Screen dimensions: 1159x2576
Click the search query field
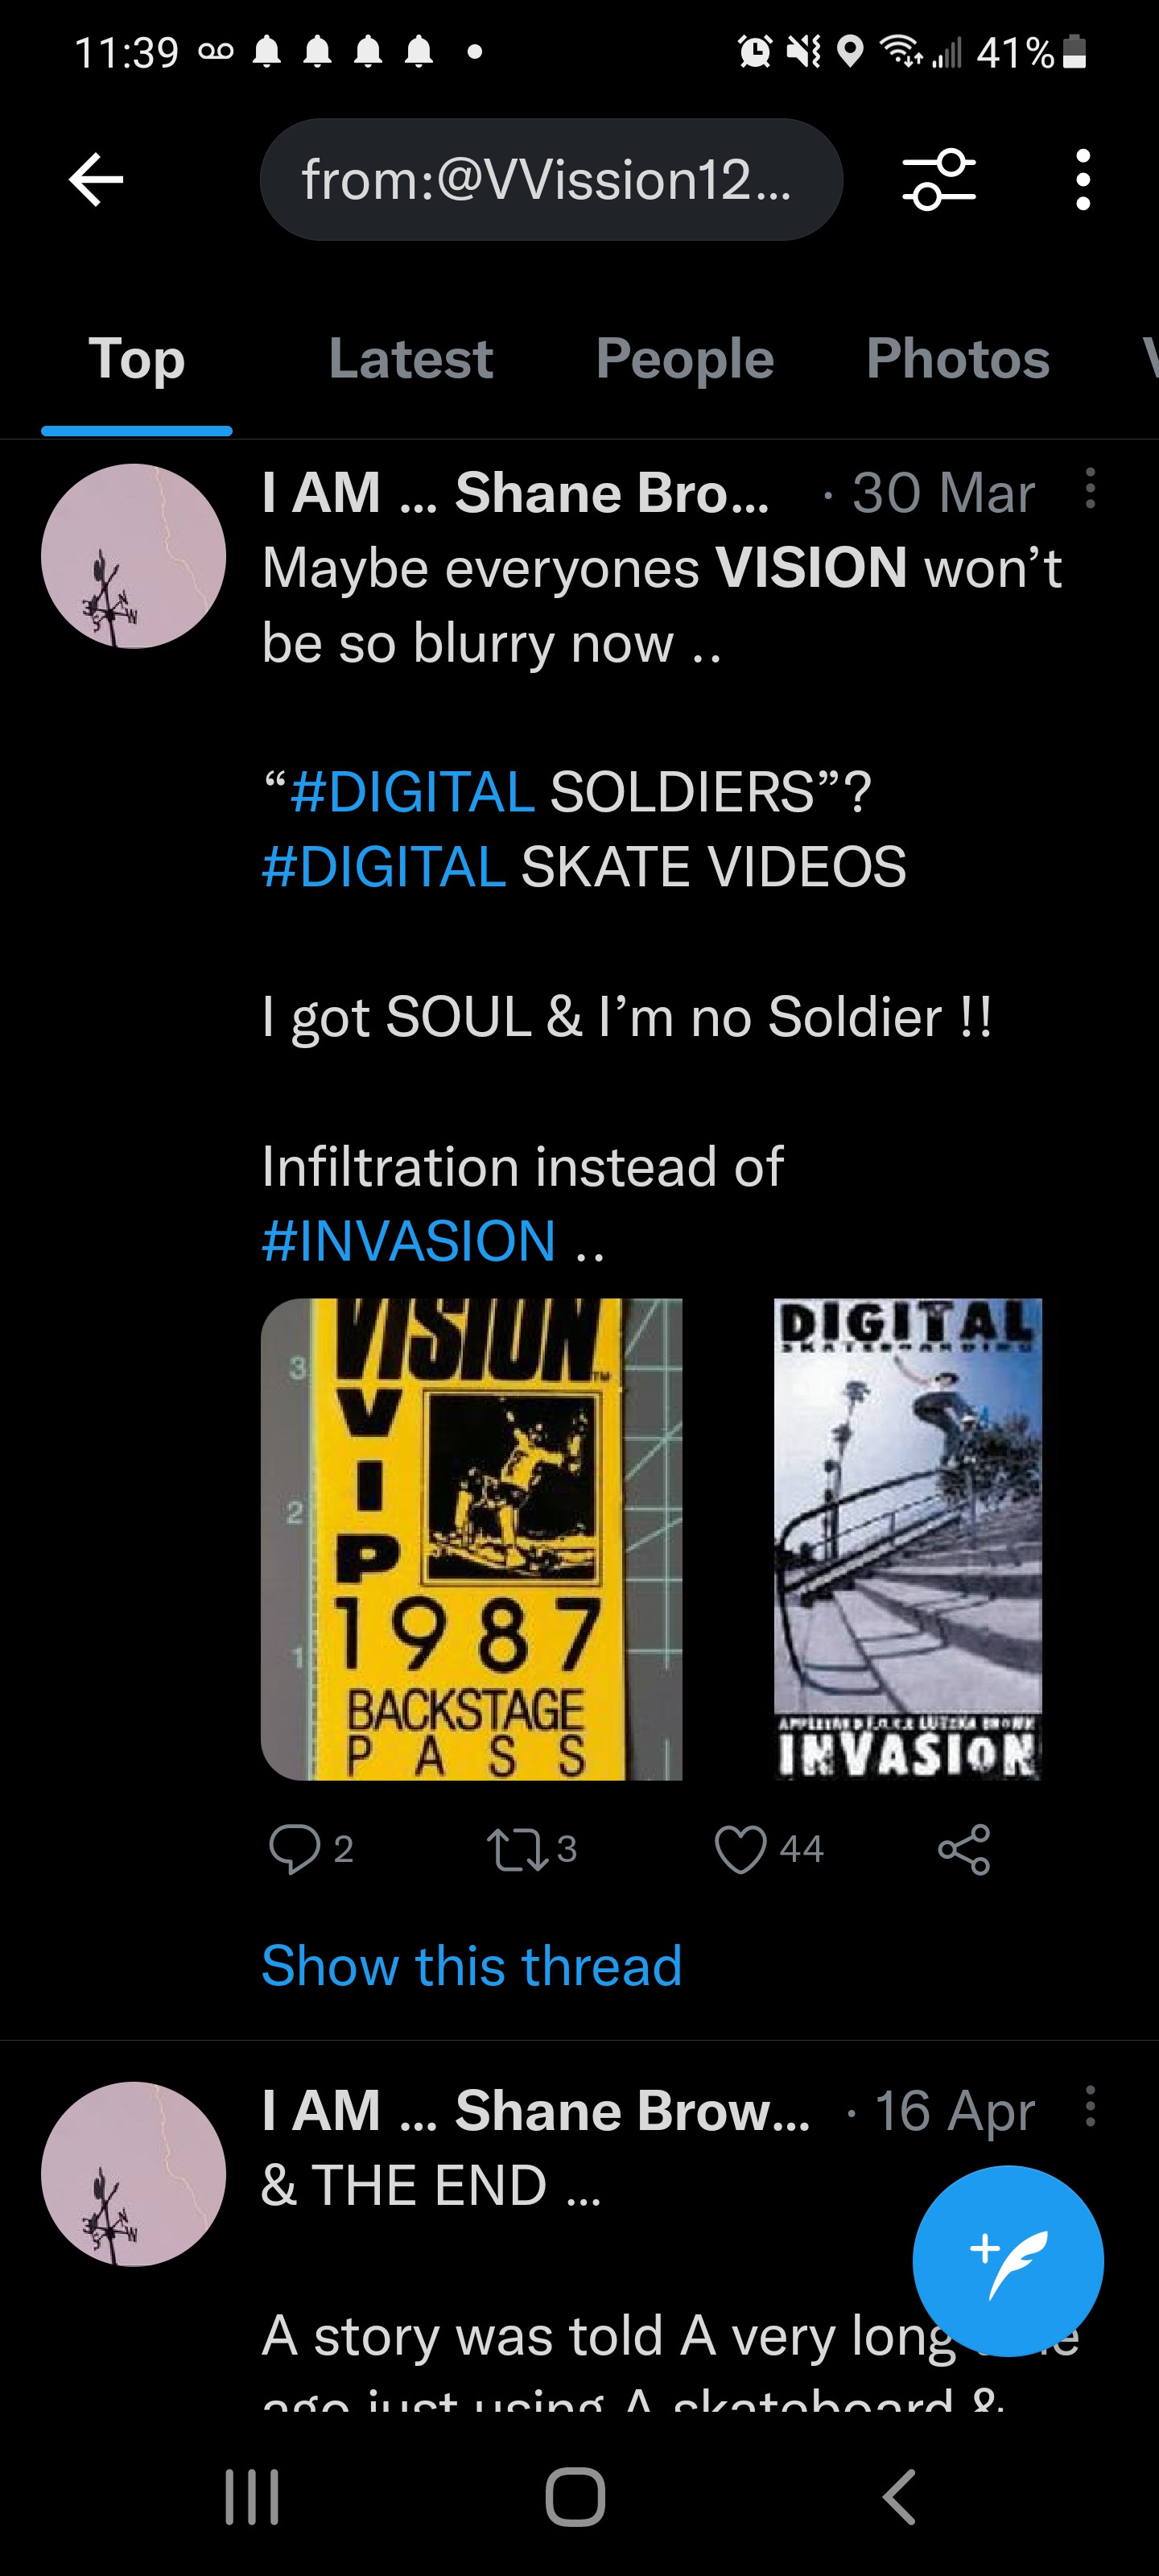point(551,180)
